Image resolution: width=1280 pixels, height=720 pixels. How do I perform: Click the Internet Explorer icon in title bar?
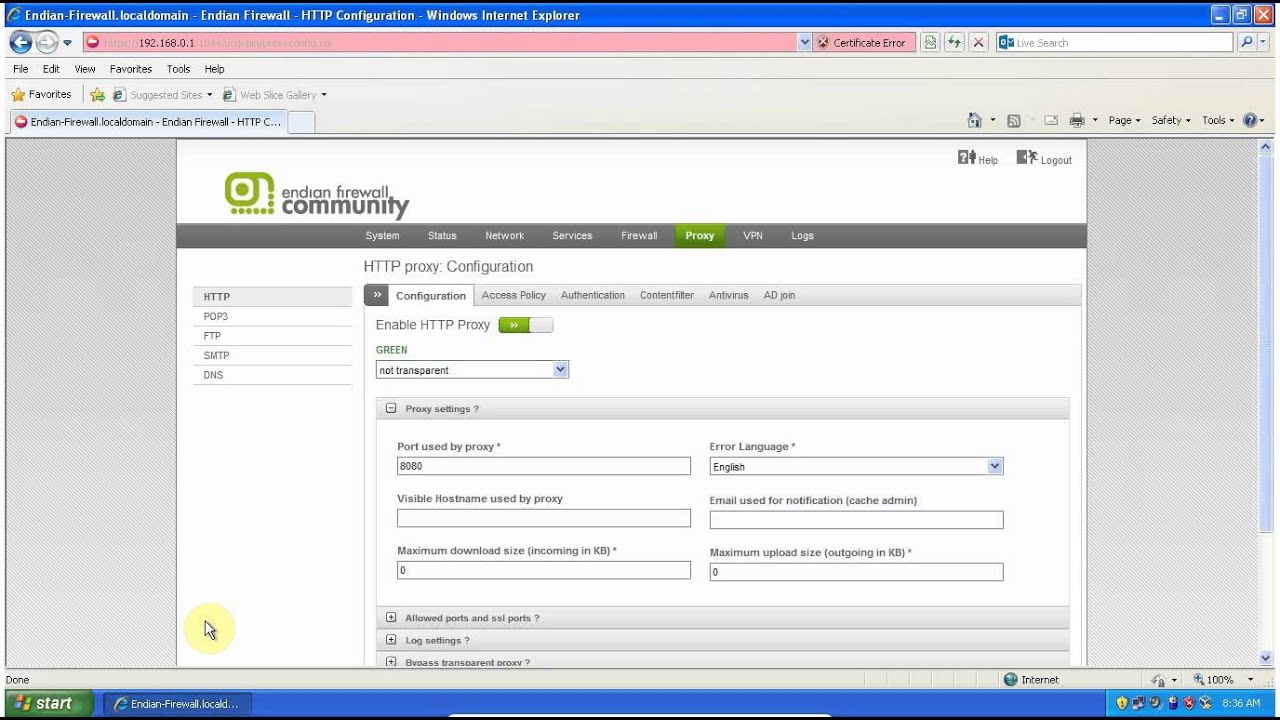[13, 15]
